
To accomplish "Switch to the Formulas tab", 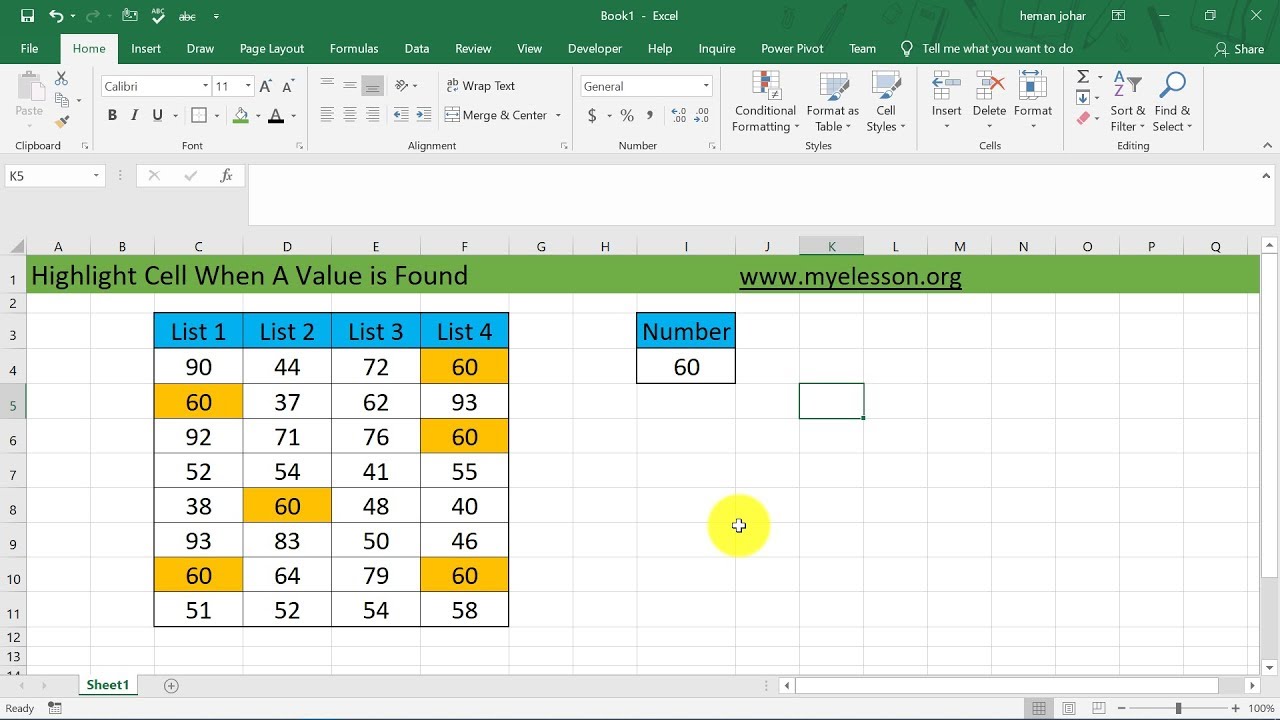I will tap(354, 48).
